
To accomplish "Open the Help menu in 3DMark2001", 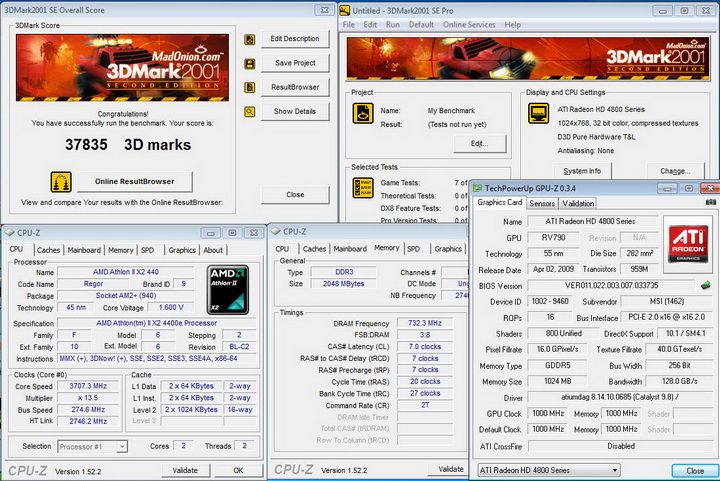I will coord(512,25).
